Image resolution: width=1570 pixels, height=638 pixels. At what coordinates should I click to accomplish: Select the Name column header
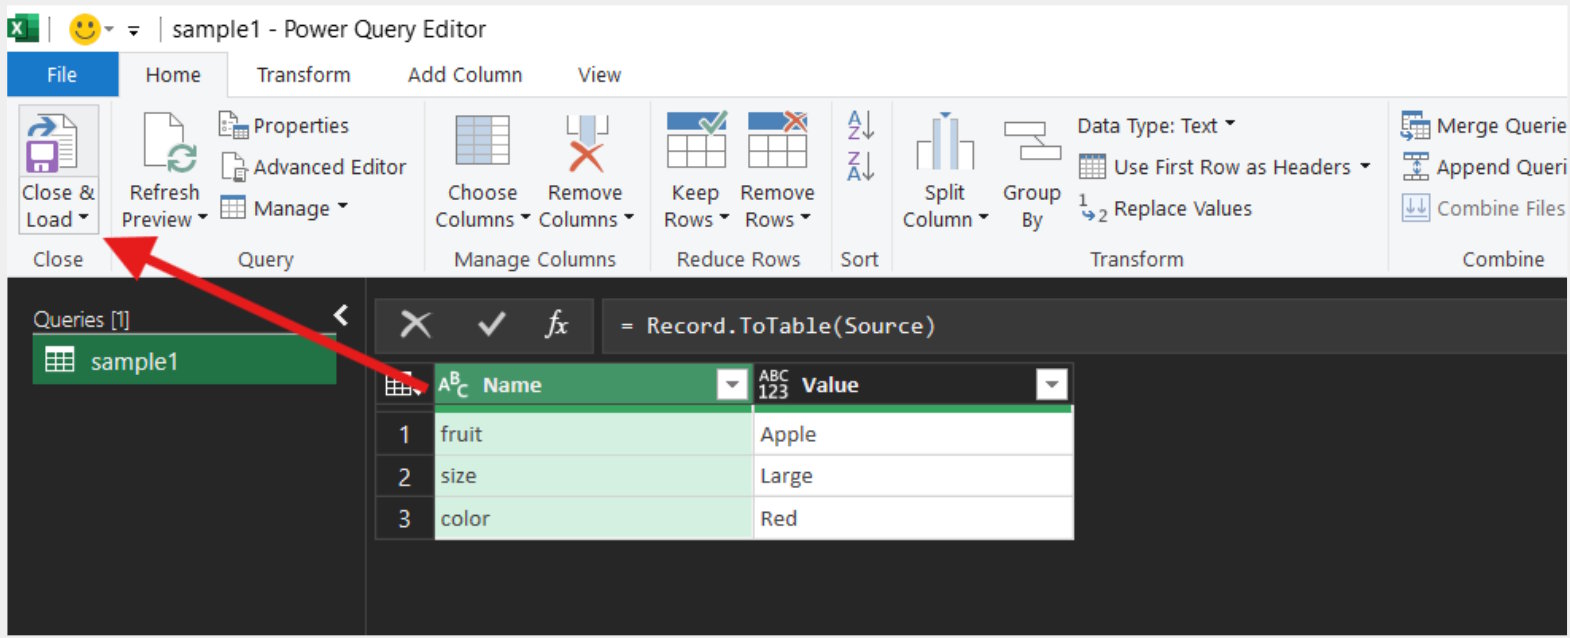click(x=593, y=384)
